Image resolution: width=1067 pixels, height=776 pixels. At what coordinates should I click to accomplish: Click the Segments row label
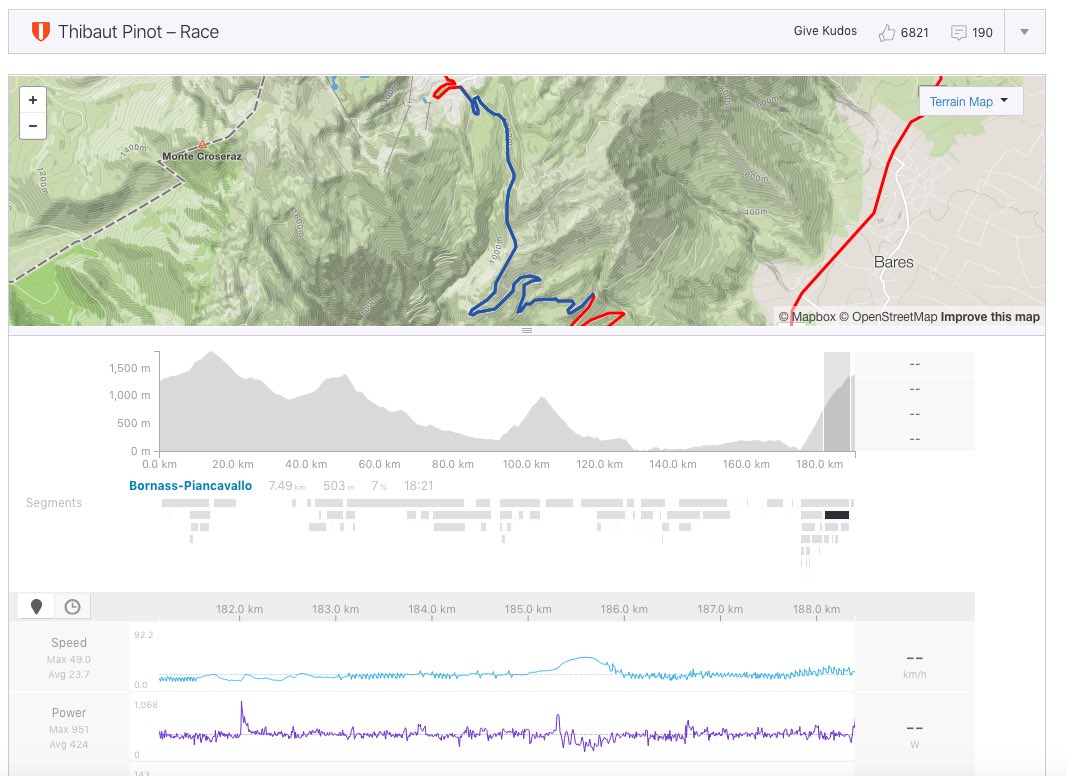click(54, 502)
